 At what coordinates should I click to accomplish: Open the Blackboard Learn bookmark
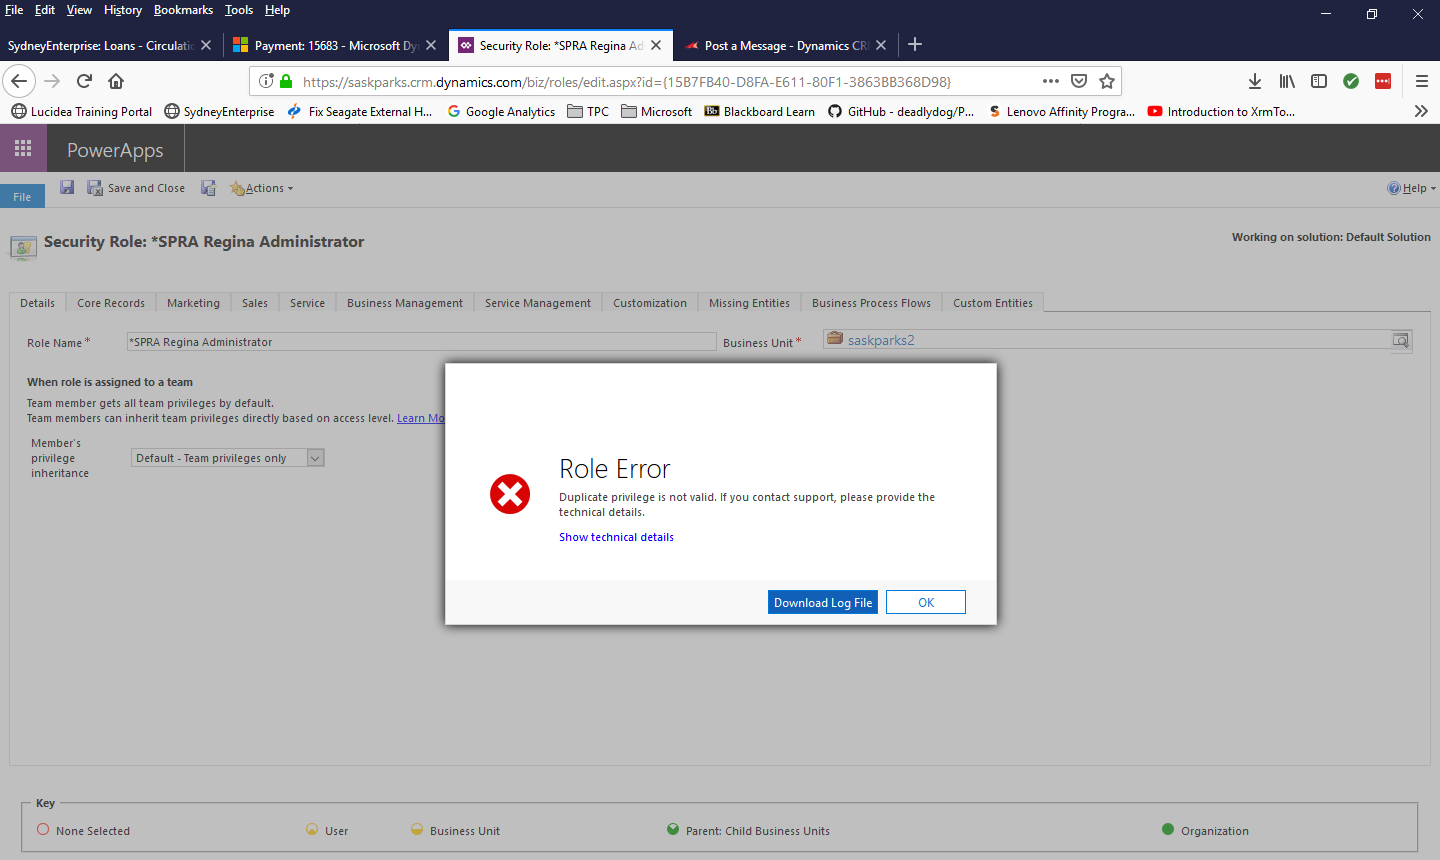[760, 112]
